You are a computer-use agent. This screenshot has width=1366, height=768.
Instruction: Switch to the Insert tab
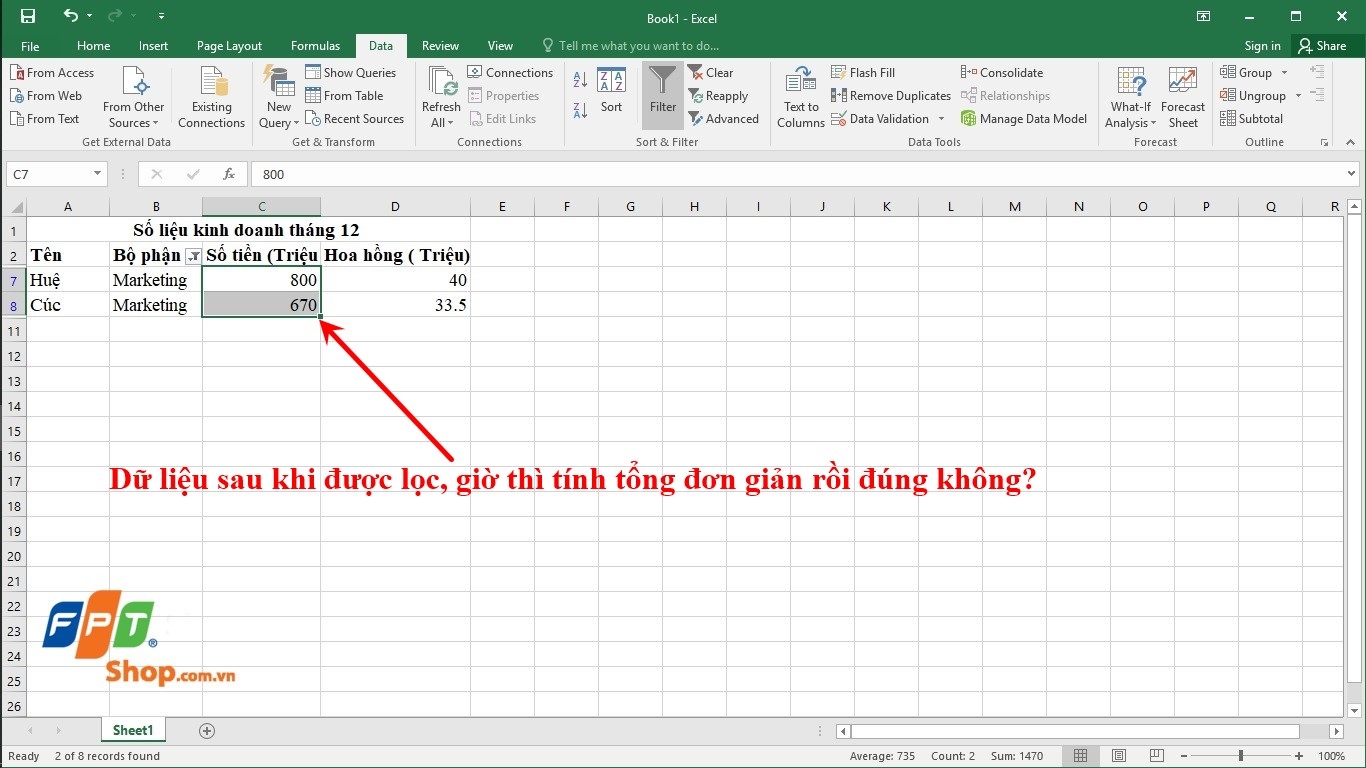click(x=153, y=46)
